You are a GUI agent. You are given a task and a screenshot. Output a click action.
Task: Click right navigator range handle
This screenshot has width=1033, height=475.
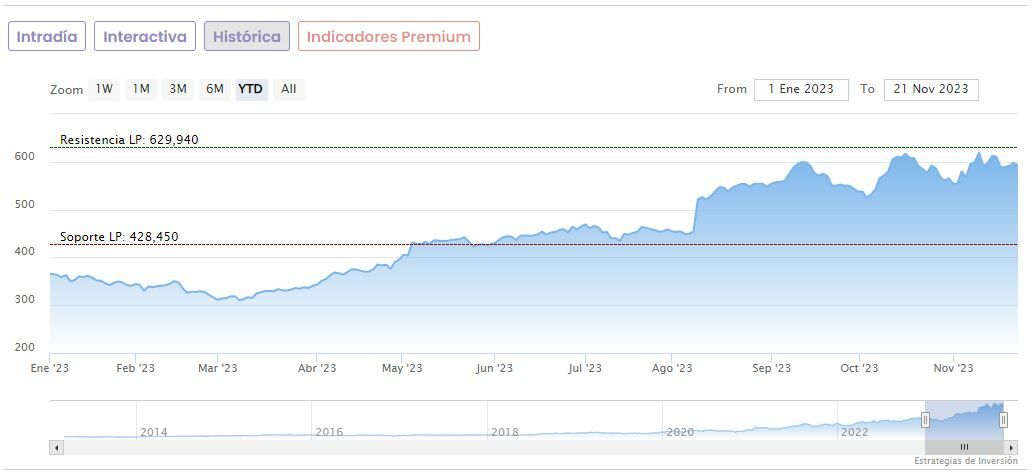coord(1003,420)
